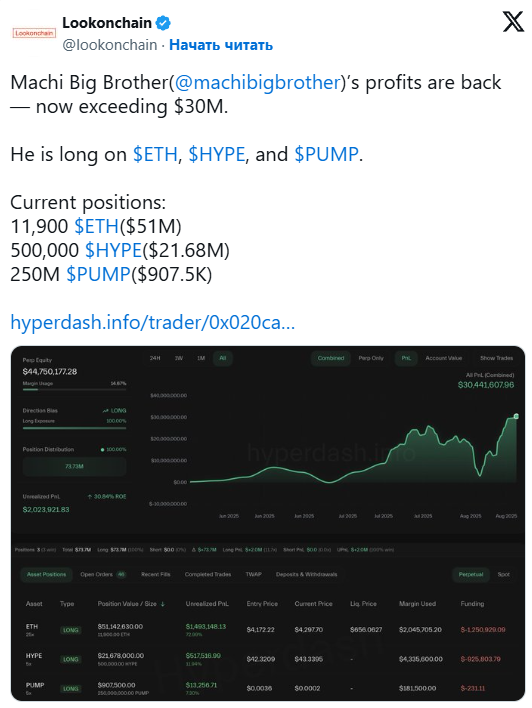Switch to the Spot positions view
The width and height of the screenshot is (532, 708).
click(x=504, y=574)
